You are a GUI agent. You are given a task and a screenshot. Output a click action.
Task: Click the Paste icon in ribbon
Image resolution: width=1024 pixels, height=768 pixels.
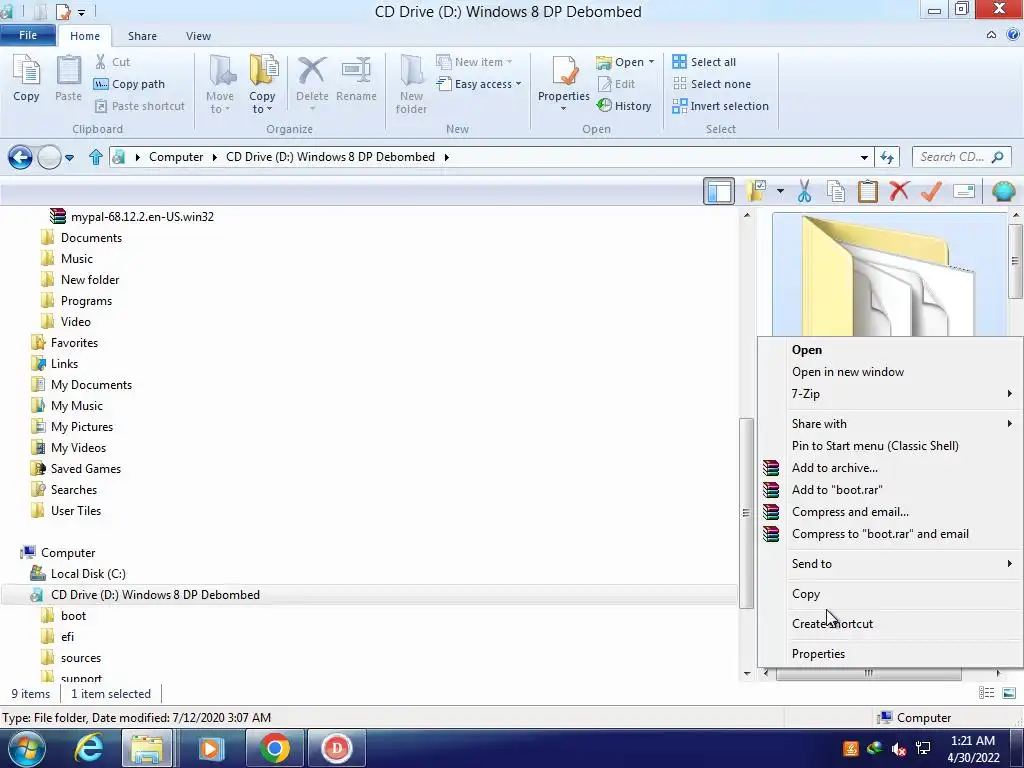tap(68, 78)
